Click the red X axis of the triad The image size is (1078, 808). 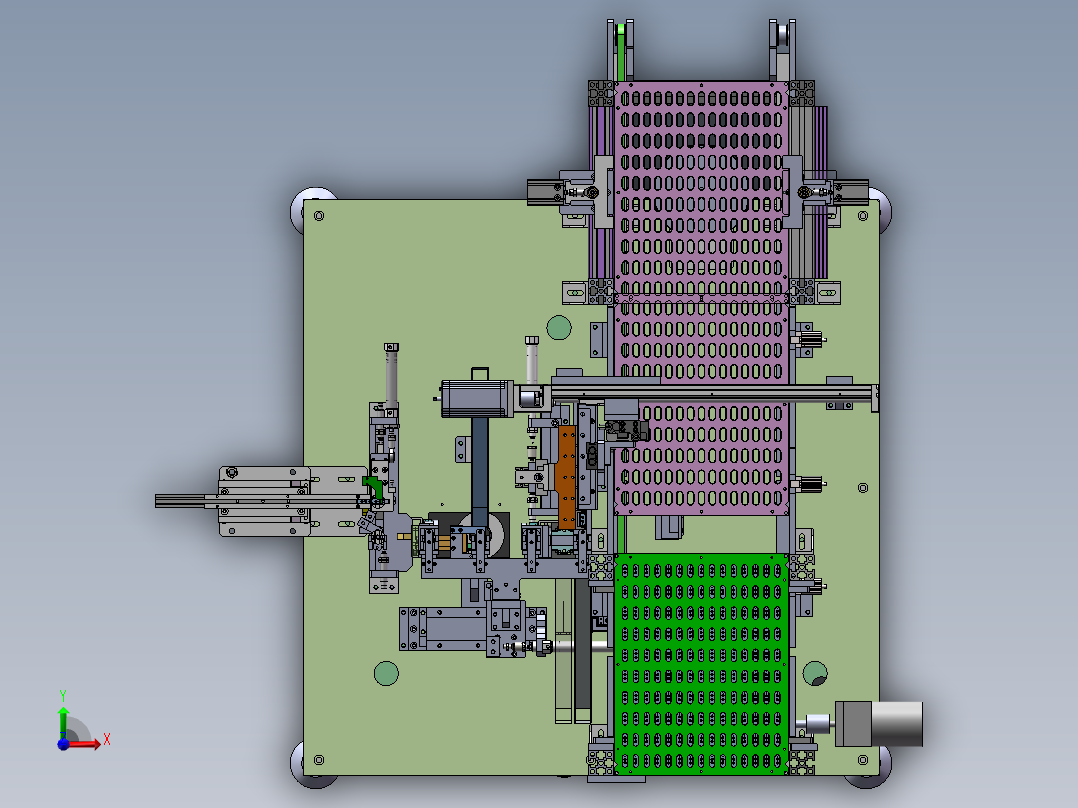86,744
